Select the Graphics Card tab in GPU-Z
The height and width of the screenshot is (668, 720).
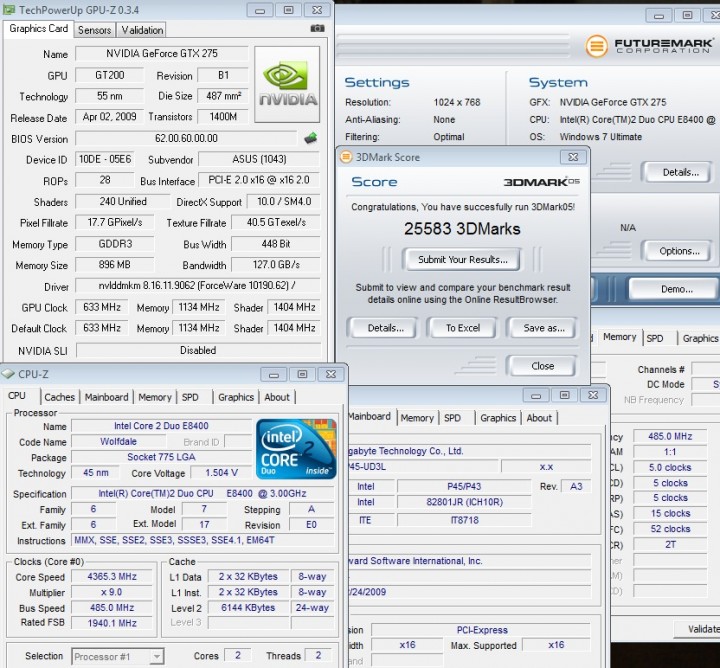pyautogui.click(x=39, y=28)
